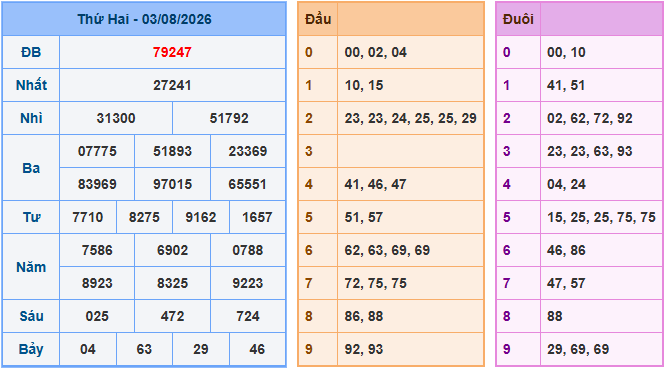Viewport: 666px width, 370px height.
Task: Click the Ba prize number 23369
Action: tap(248, 151)
